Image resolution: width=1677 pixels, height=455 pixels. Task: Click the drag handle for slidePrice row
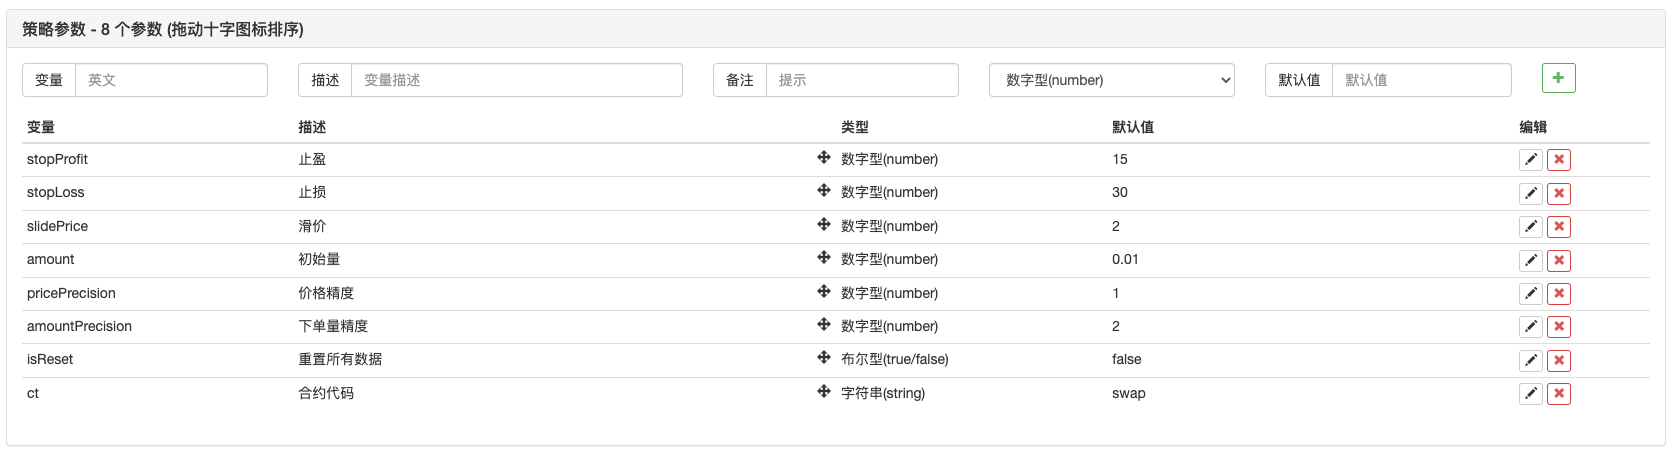(x=824, y=225)
